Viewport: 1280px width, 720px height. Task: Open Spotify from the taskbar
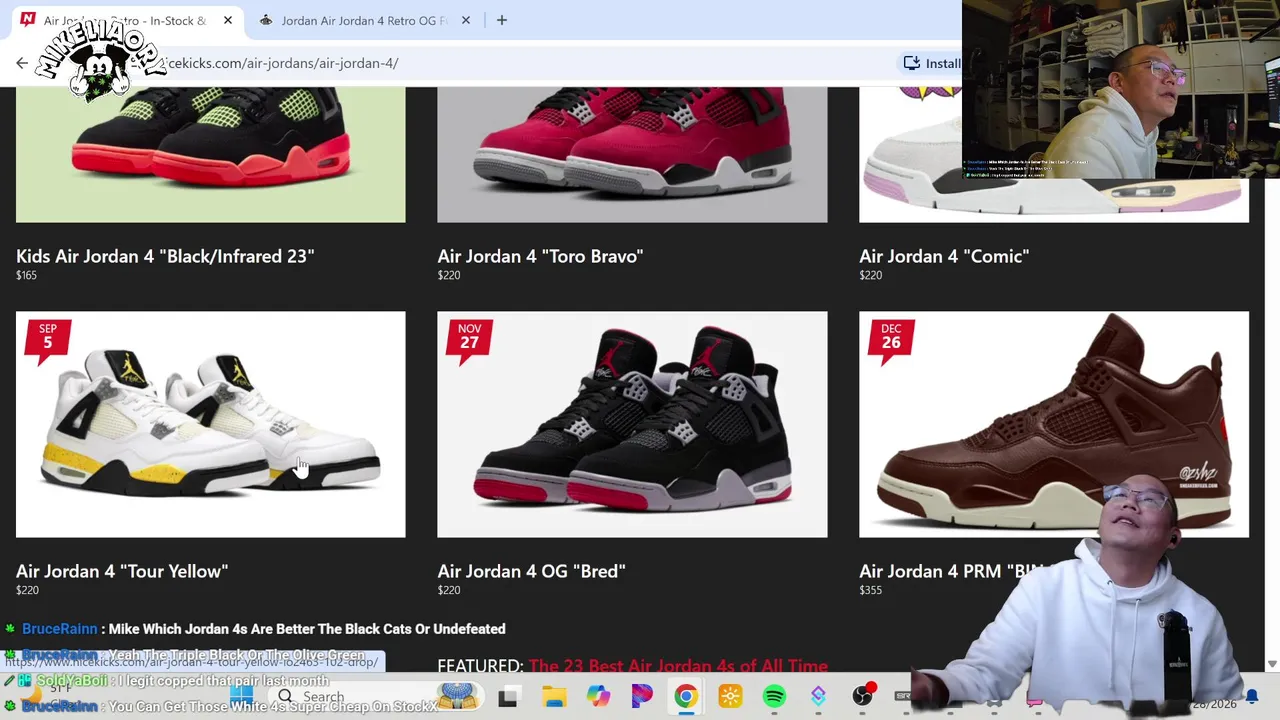pyautogui.click(x=774, y=697)
